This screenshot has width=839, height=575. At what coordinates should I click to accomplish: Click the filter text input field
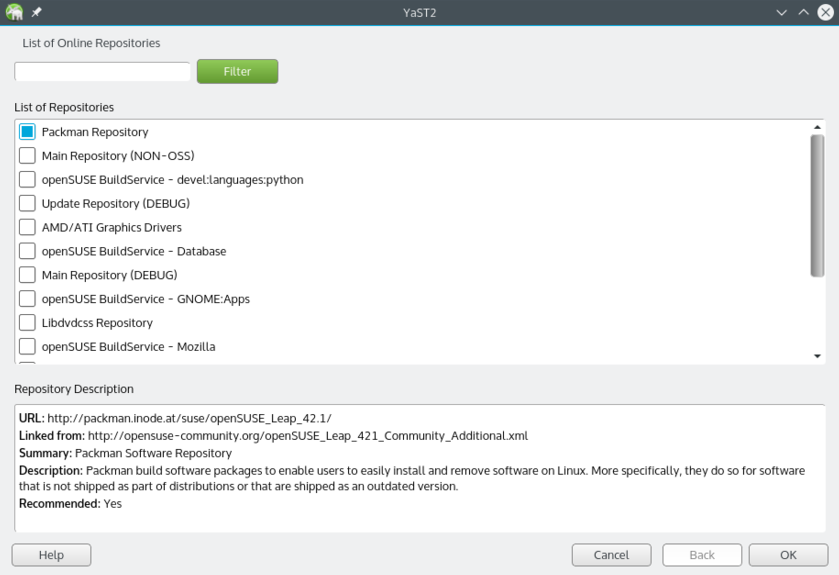click(x=102, y=72)
